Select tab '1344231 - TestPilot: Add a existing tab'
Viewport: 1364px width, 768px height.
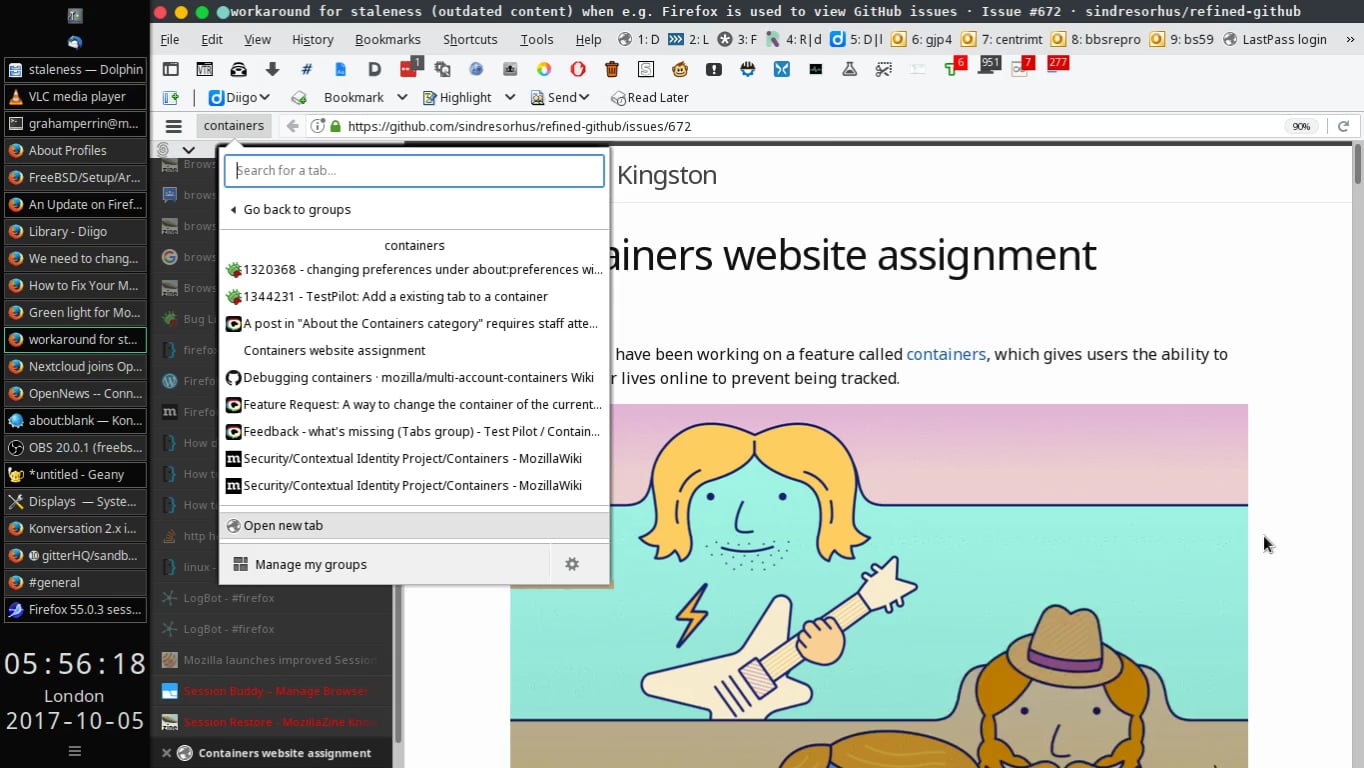pos(414,296)
